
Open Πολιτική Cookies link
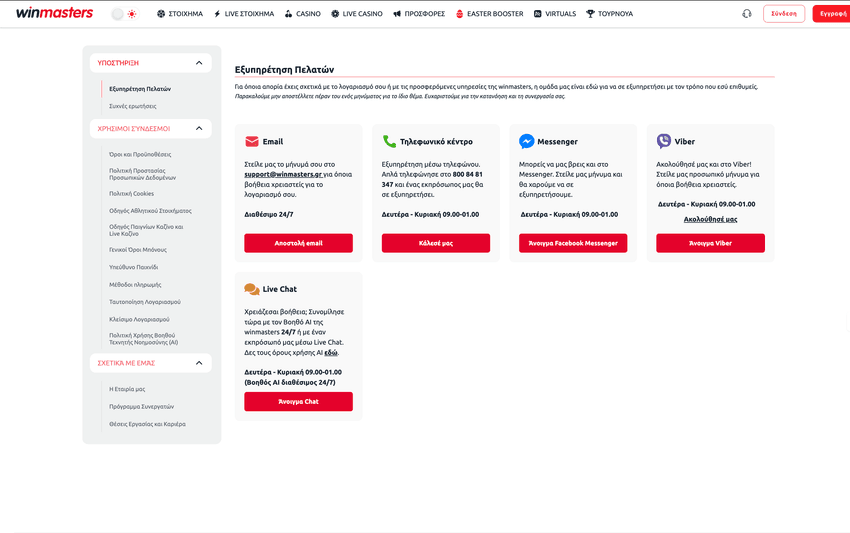132,194
